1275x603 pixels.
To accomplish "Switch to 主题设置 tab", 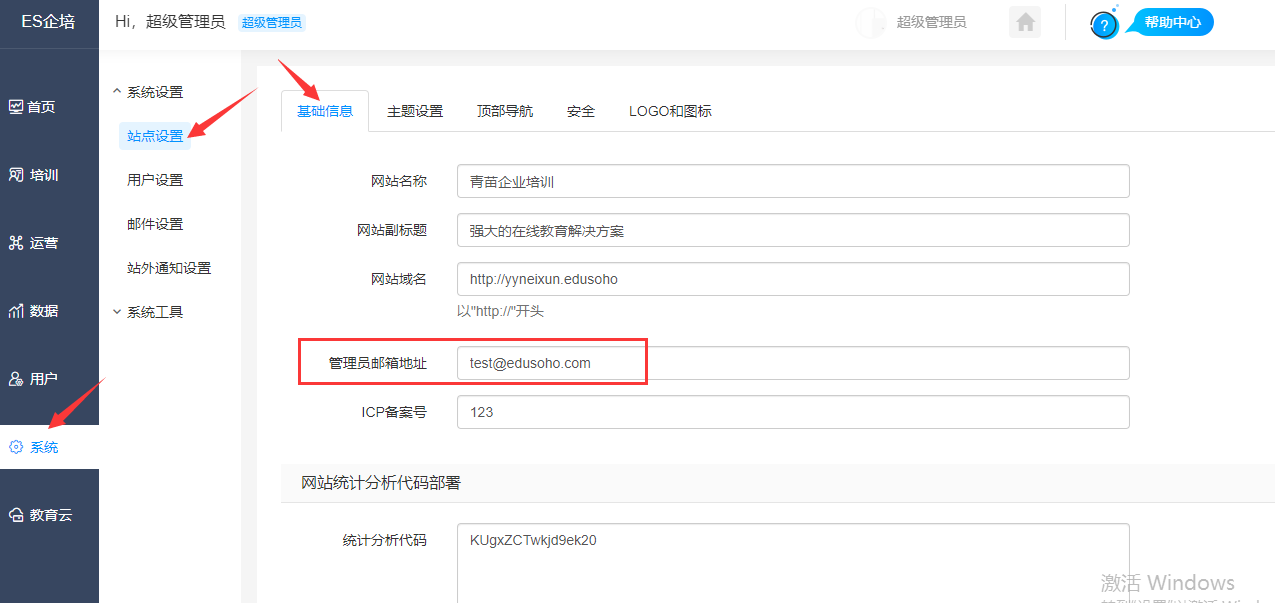I will point(415,111).
